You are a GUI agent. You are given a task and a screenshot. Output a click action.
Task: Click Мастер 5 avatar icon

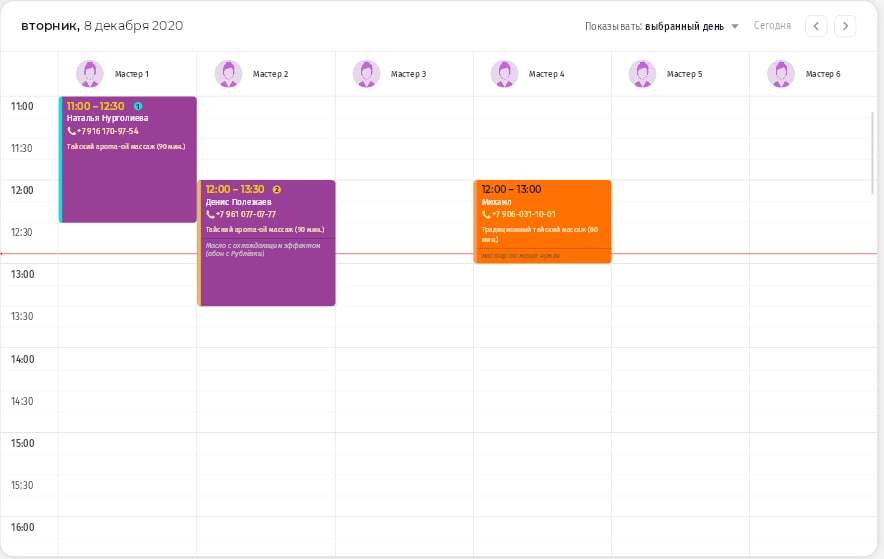pos(643,74)
